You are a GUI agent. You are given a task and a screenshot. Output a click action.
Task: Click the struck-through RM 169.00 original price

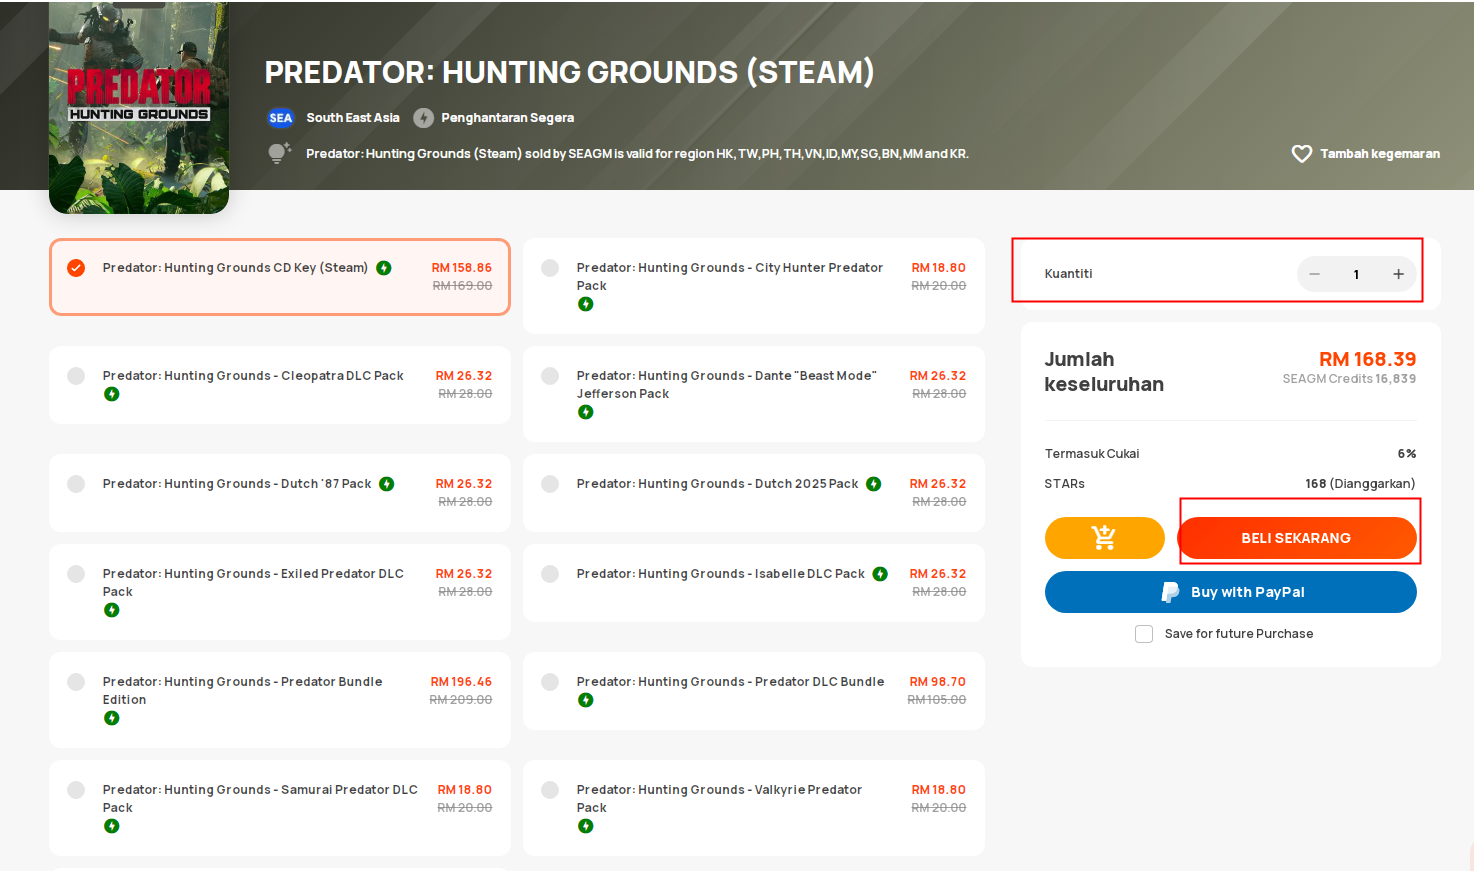[462, 286]
